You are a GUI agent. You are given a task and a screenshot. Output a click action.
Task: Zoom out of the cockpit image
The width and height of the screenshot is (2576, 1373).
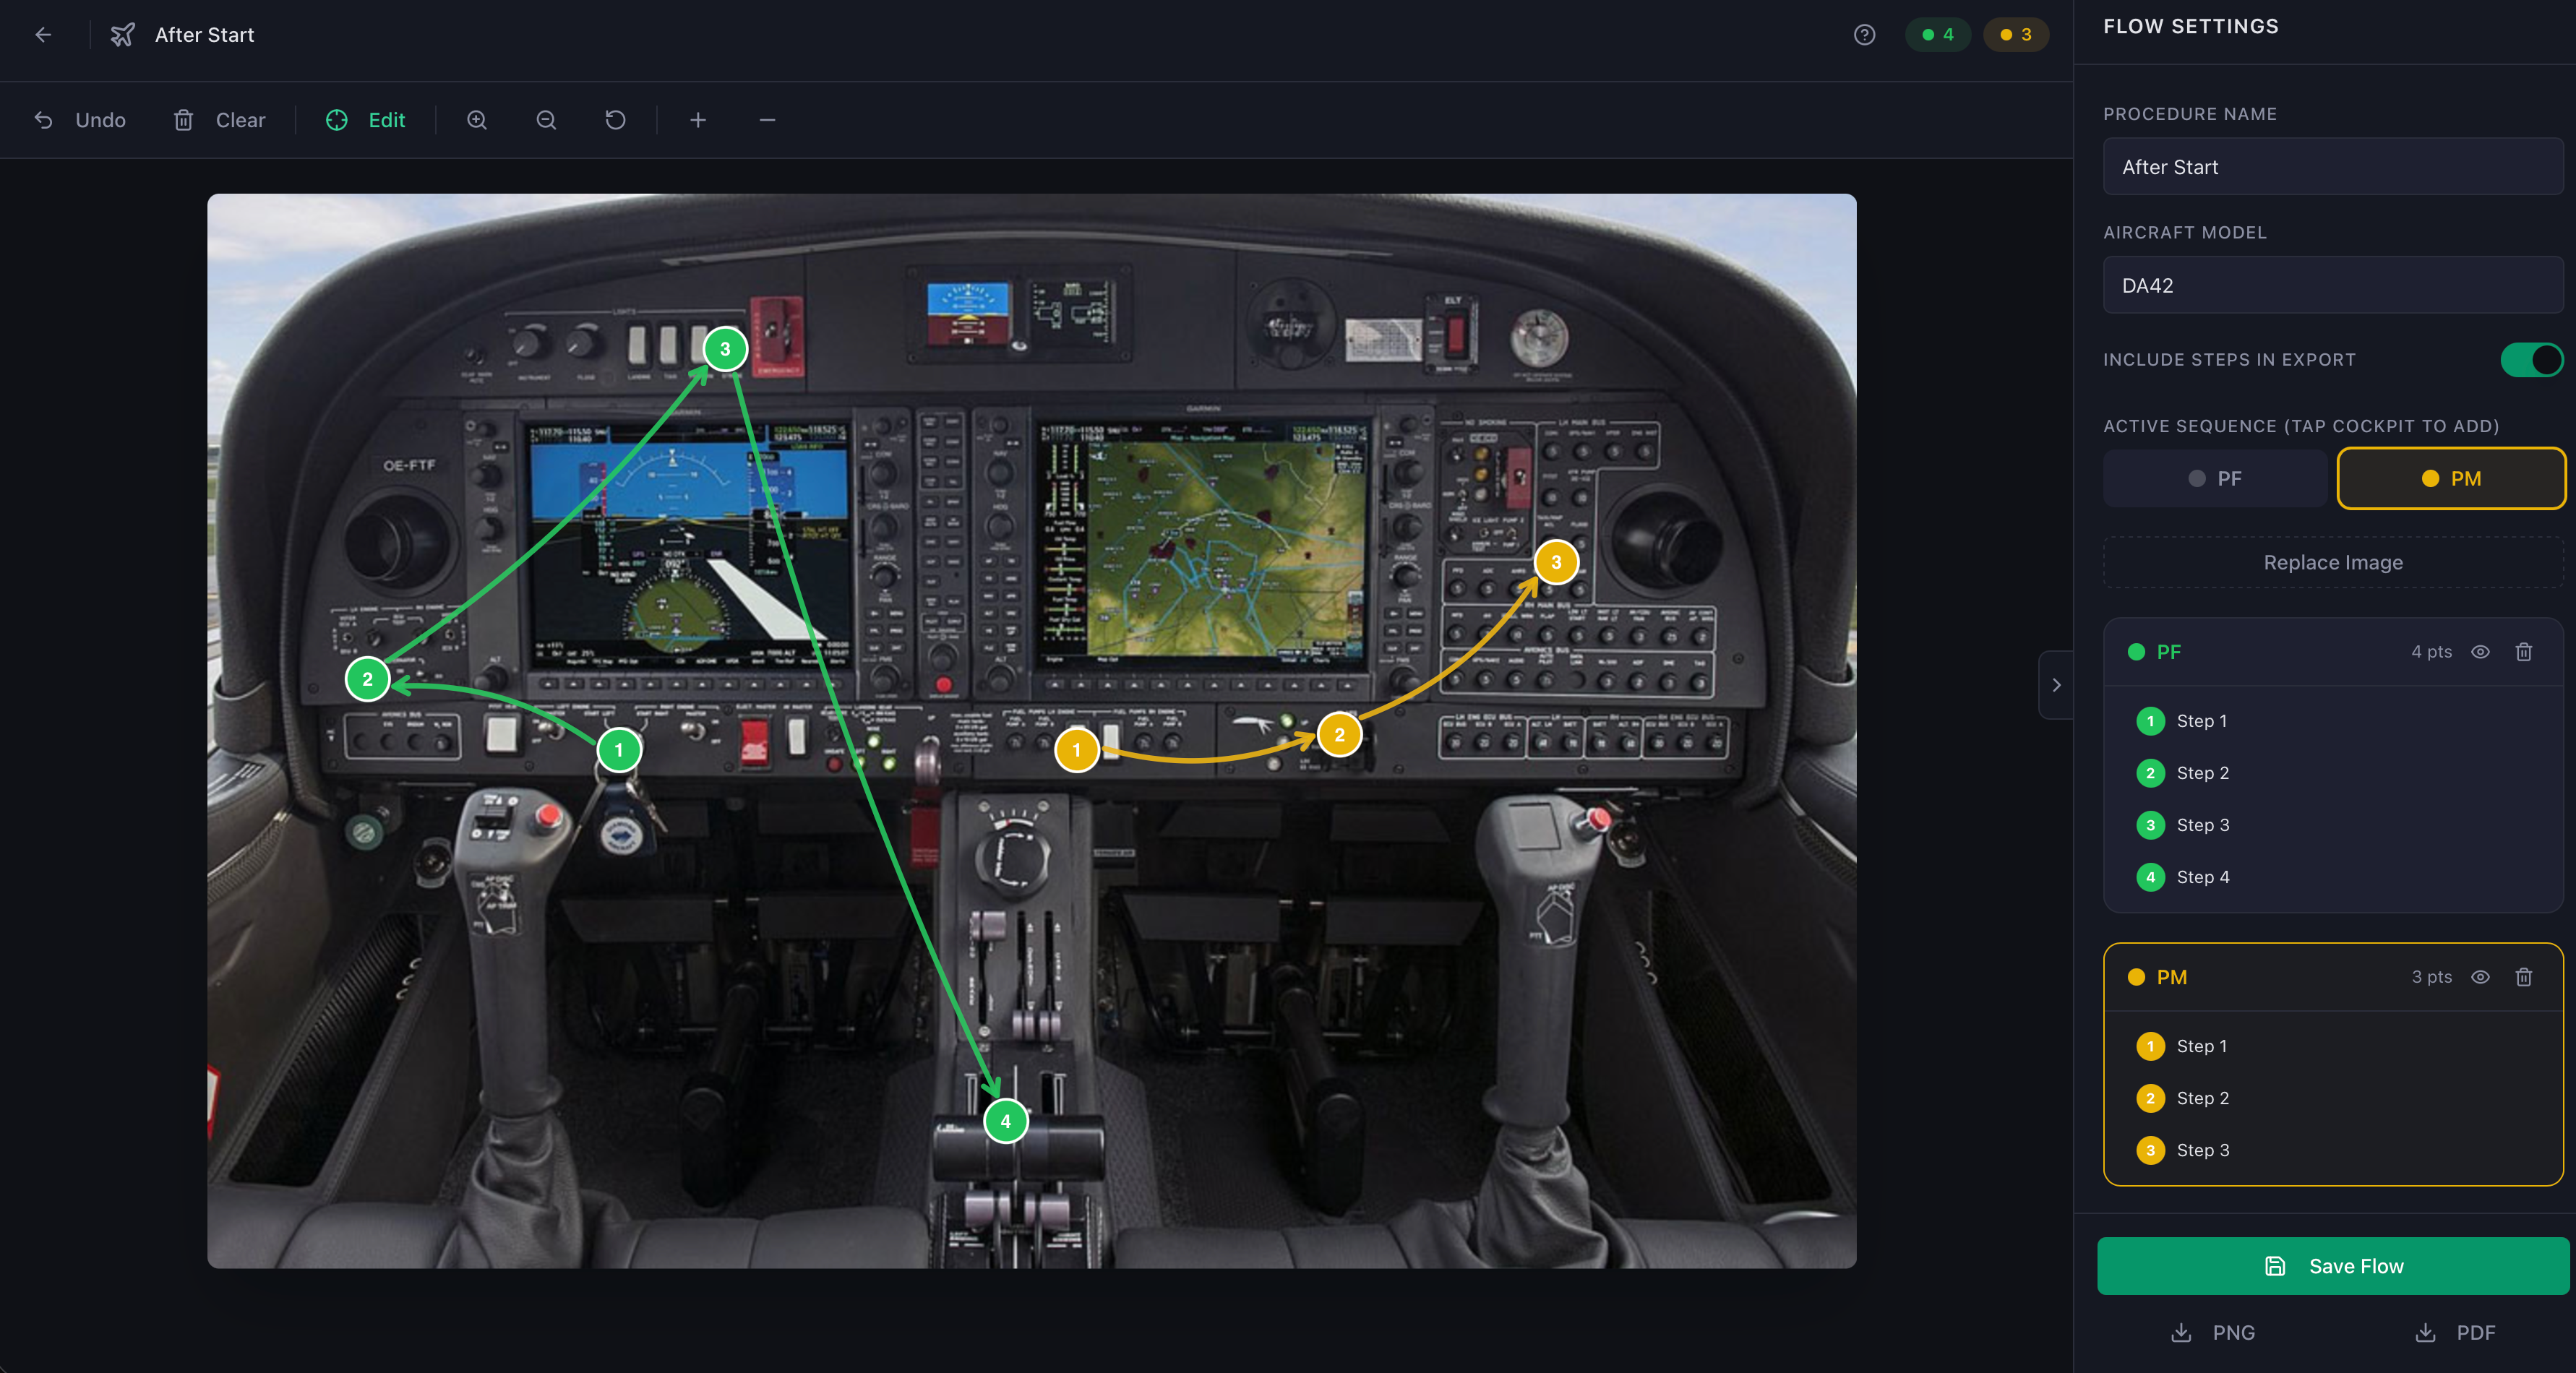click(x=546, y=120)
